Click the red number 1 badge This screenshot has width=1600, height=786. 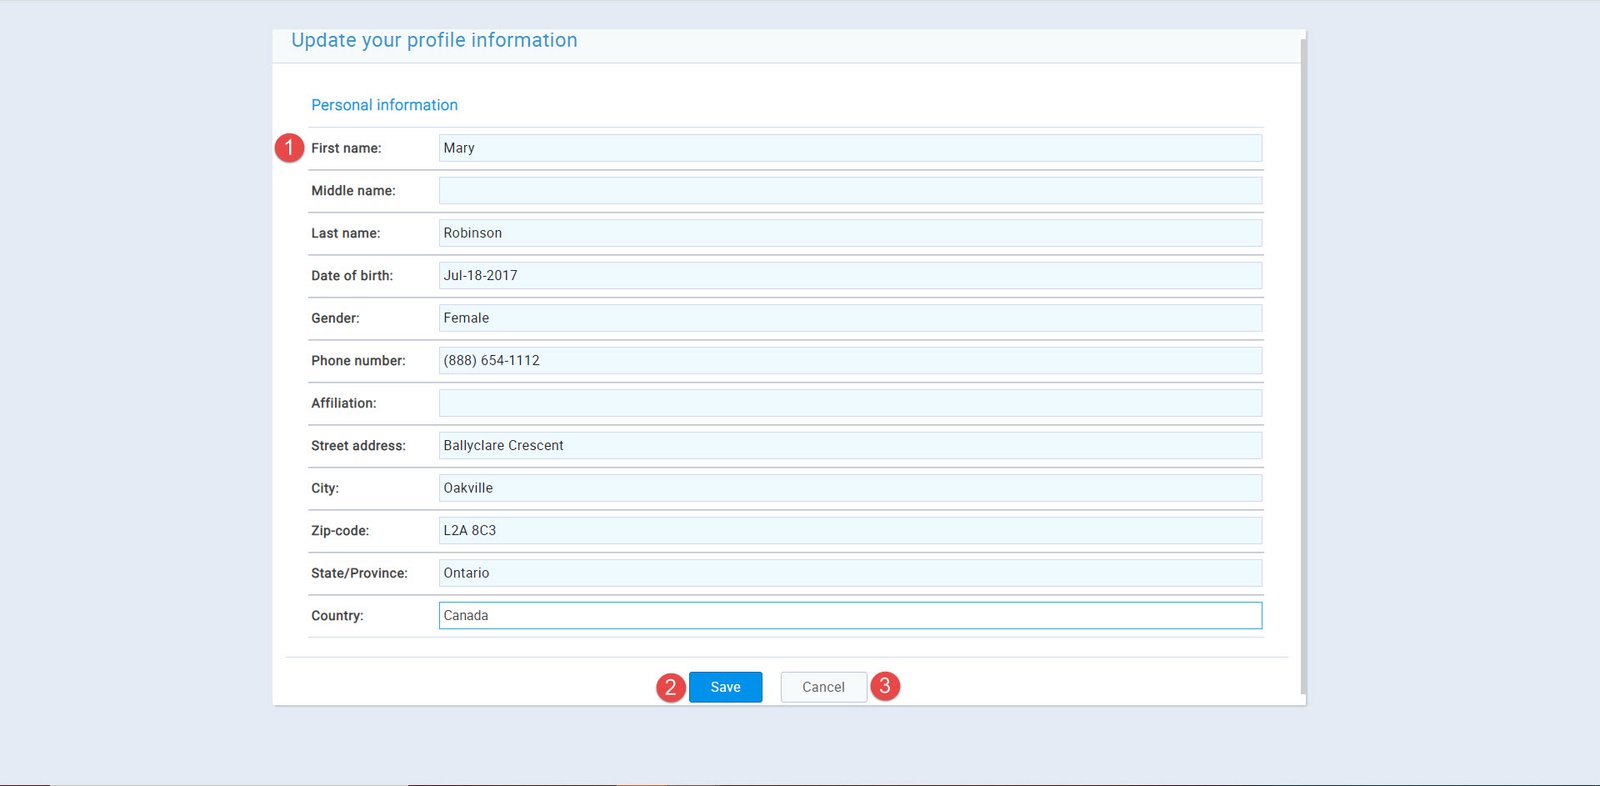289,148
